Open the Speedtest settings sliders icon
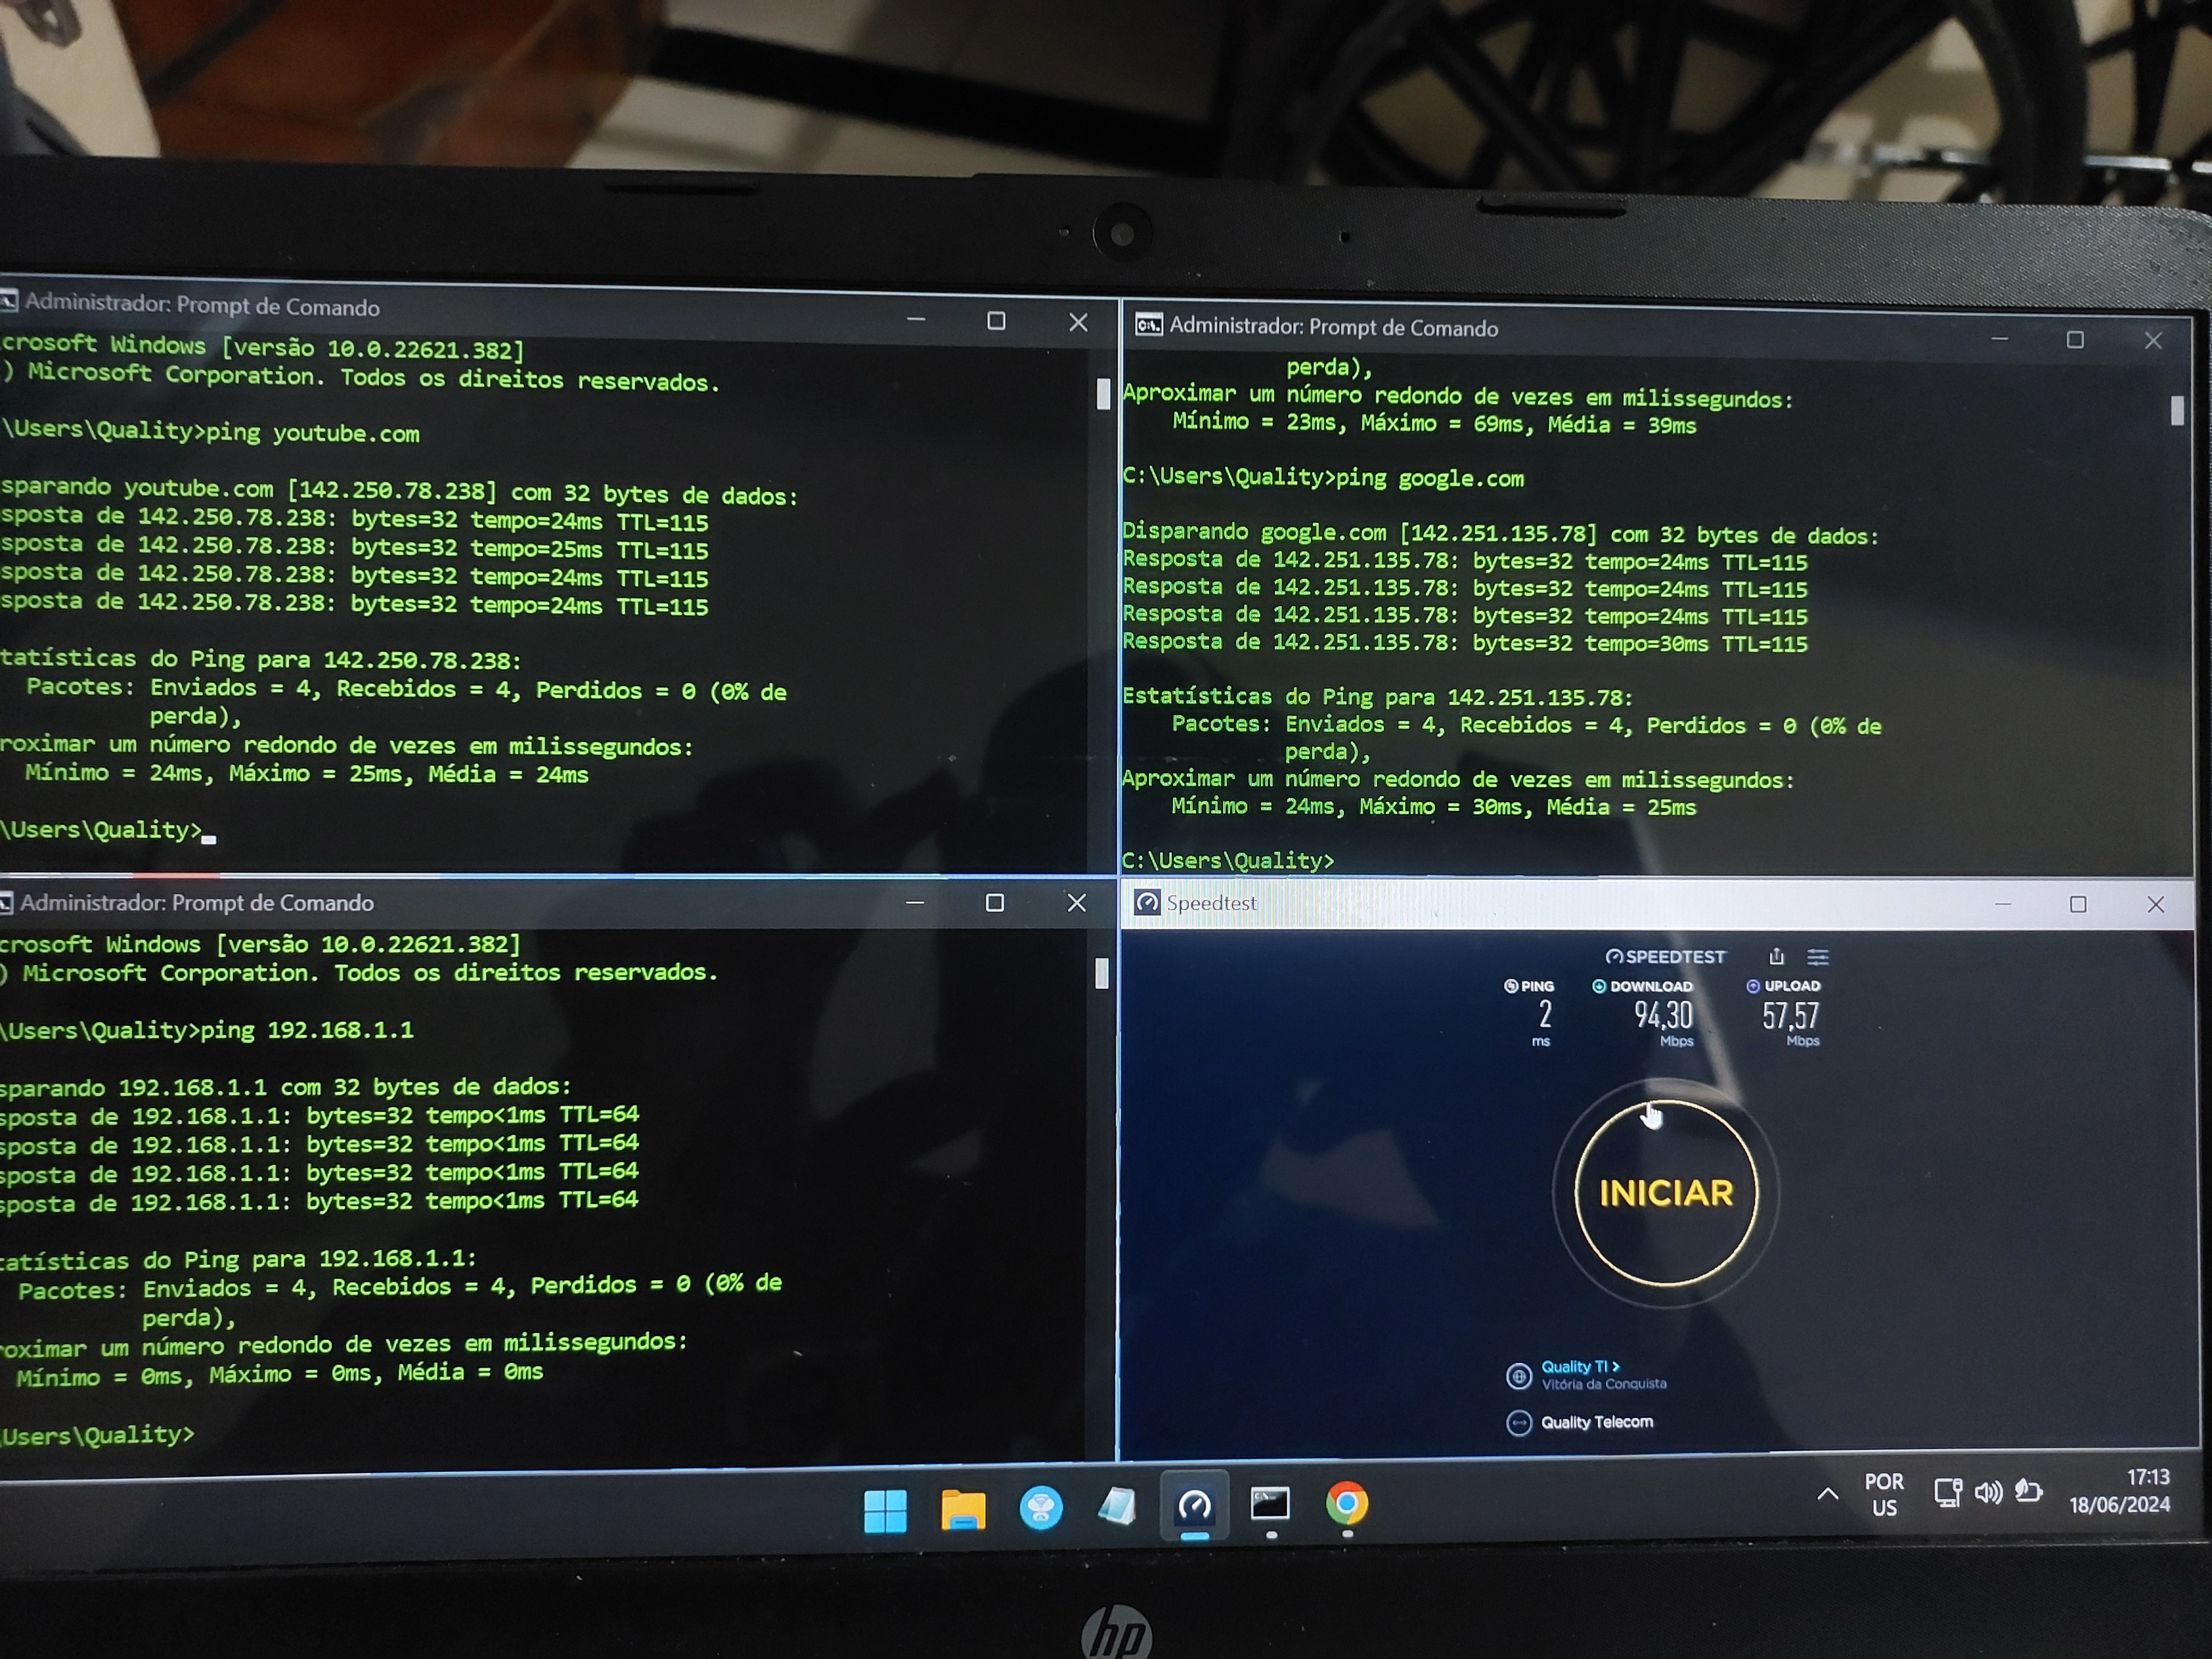 pyautogui.click(x=1818, y=957)
